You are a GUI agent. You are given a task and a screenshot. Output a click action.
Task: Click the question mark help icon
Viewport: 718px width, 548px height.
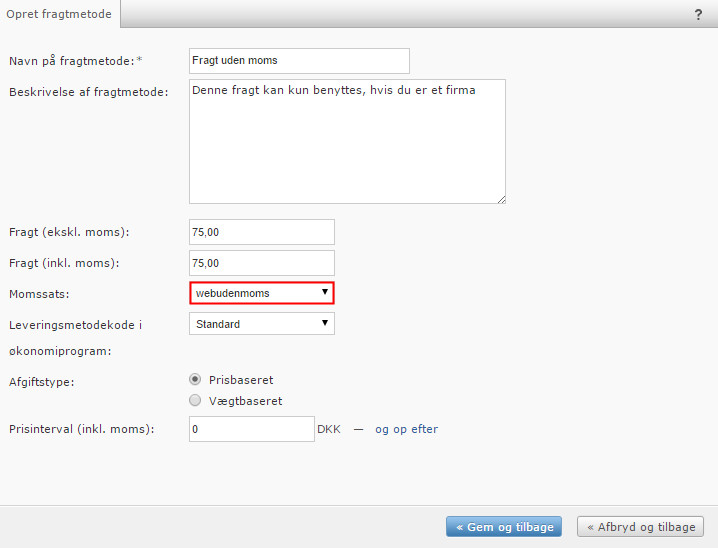(697, 15)
